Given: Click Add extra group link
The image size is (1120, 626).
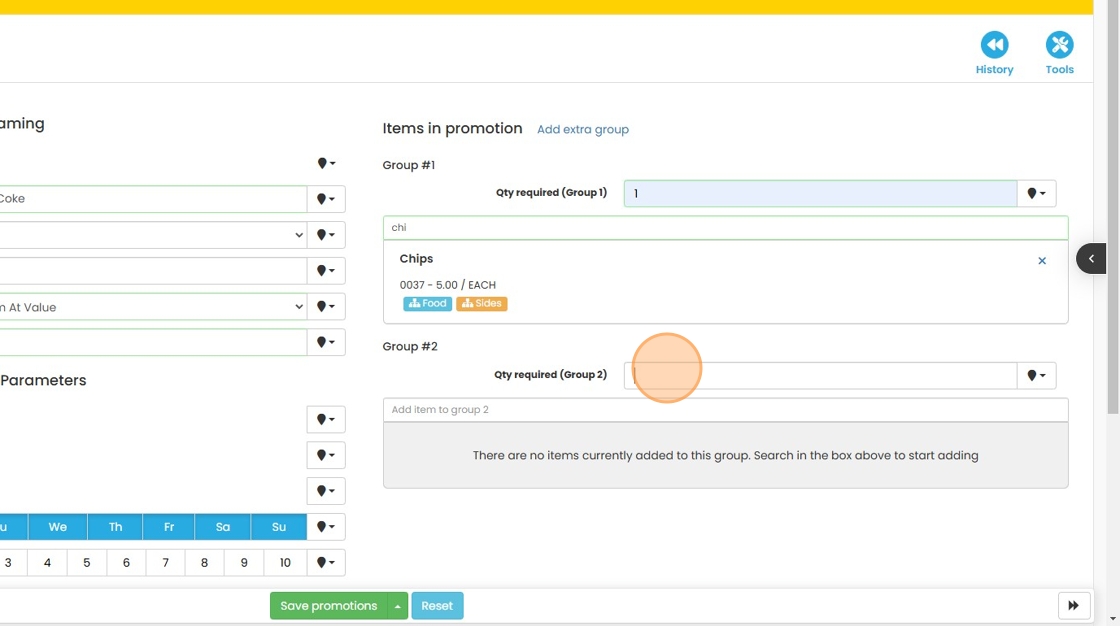Looking at the screenshot, I should pyautogui.click(x=583, y=130).
